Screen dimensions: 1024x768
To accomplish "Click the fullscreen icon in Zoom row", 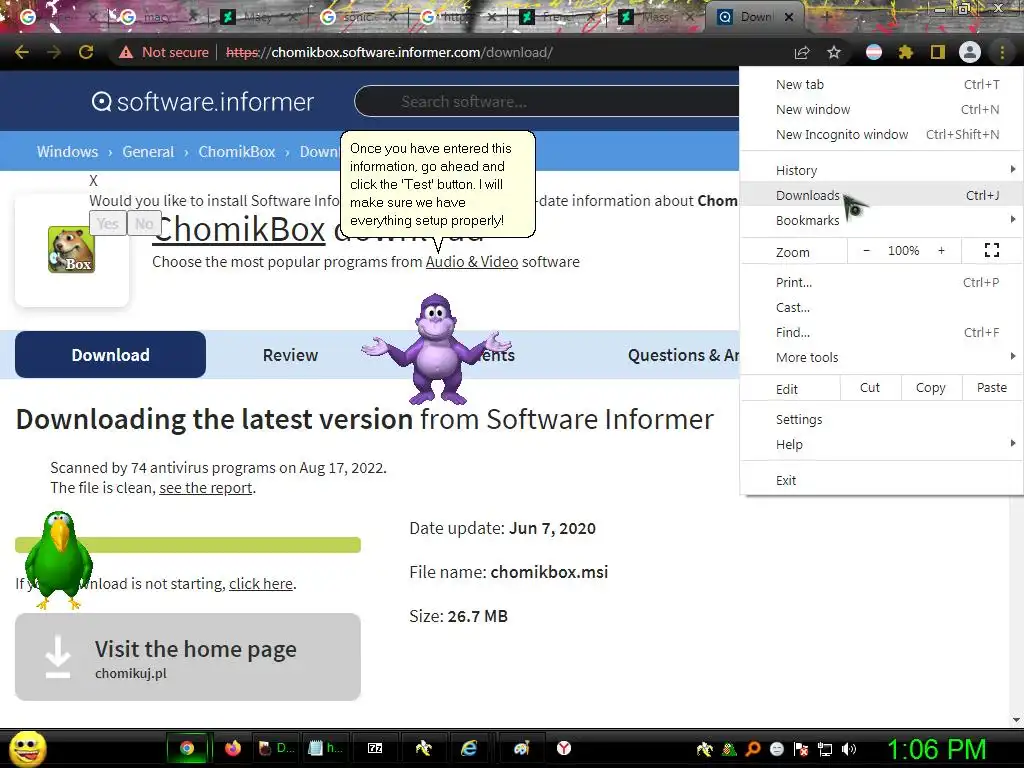I will tap(991, 250).
